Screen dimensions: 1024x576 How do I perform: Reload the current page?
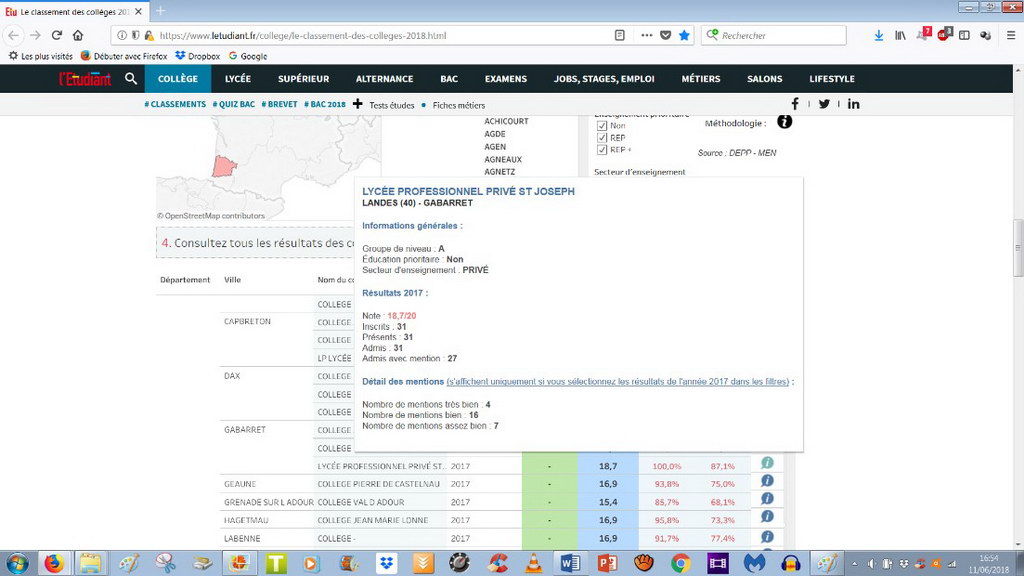[57, 35]
